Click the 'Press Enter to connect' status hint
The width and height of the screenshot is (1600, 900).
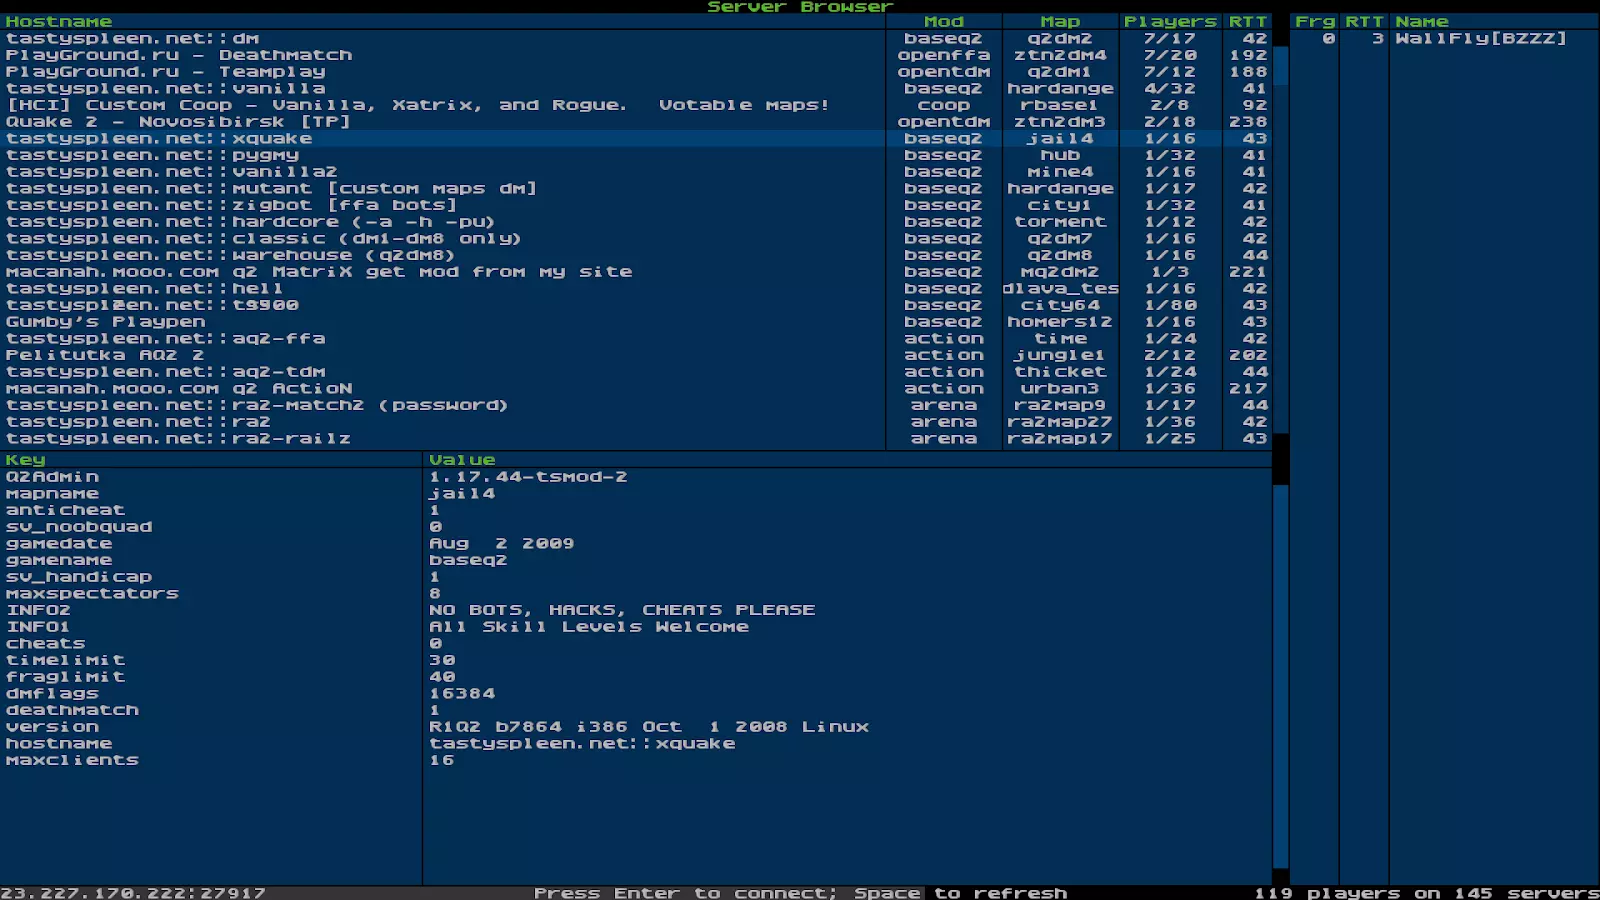tap(685, 893)
